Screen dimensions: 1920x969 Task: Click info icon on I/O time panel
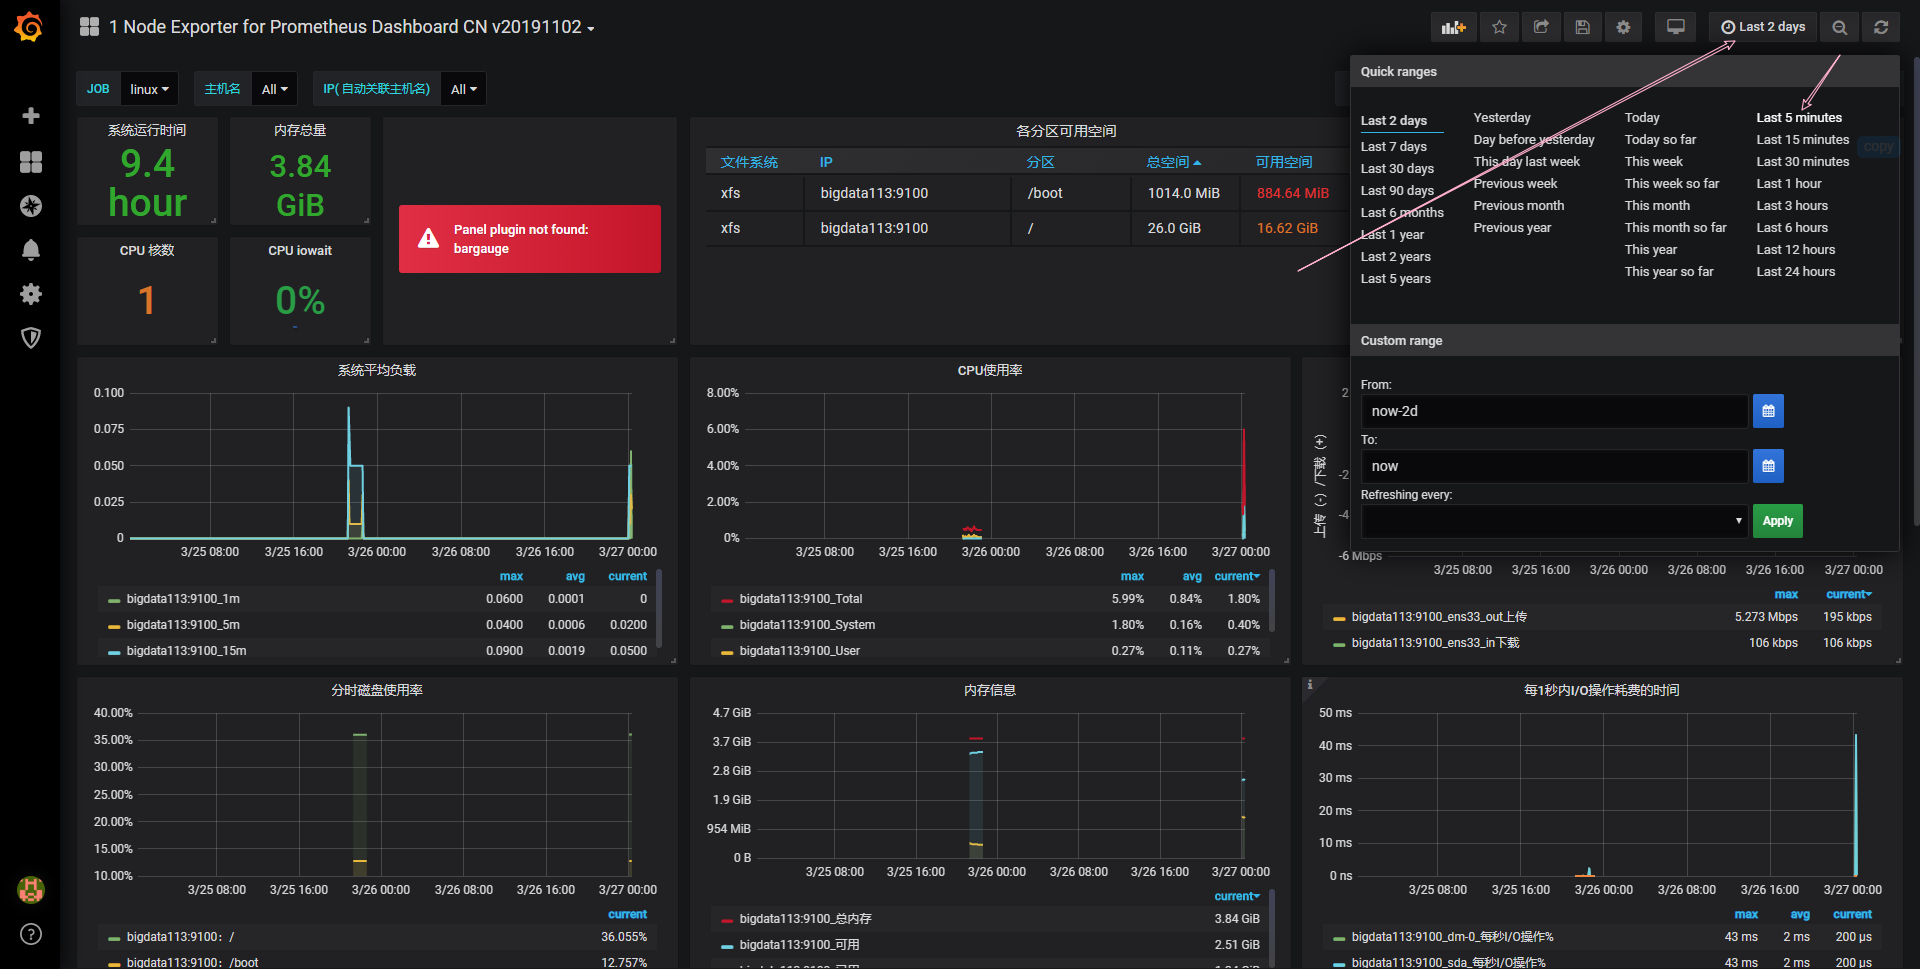(x=1310, y=685)
